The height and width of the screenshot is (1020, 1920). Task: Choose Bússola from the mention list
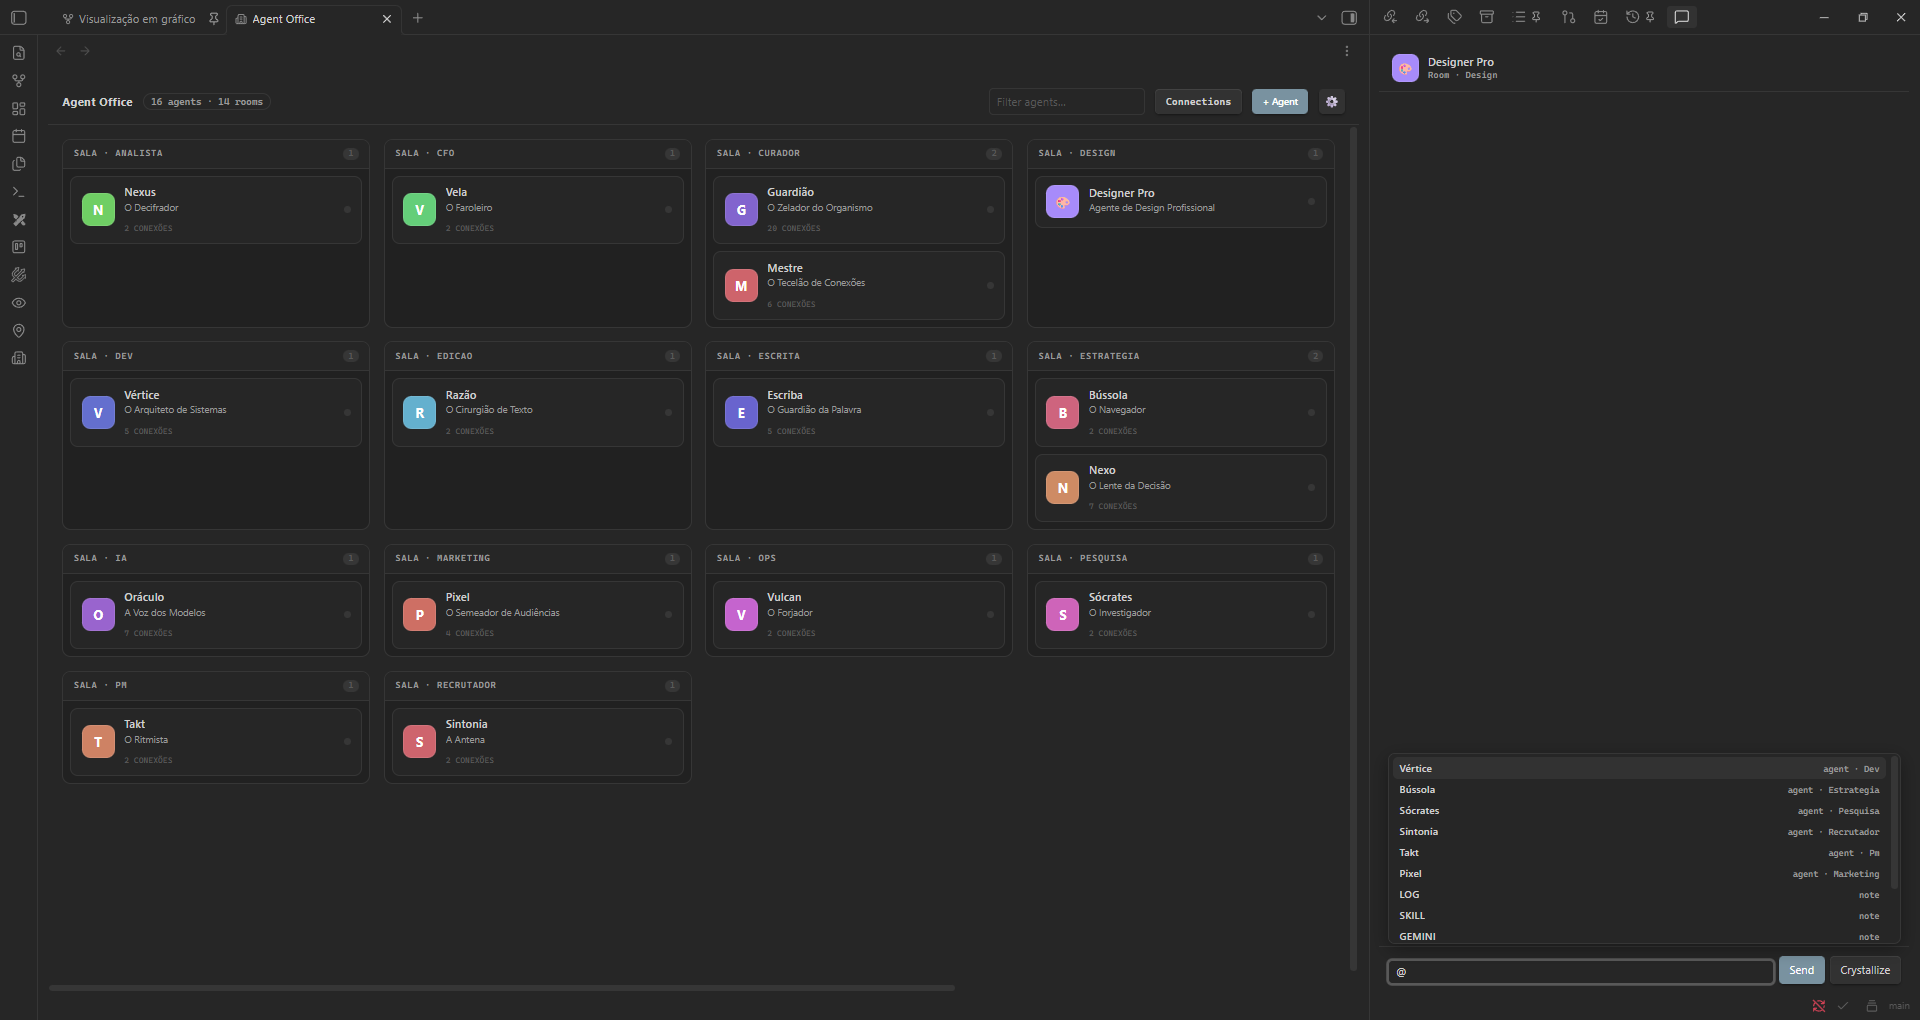pyautogui.click(x=1639, y=790)
